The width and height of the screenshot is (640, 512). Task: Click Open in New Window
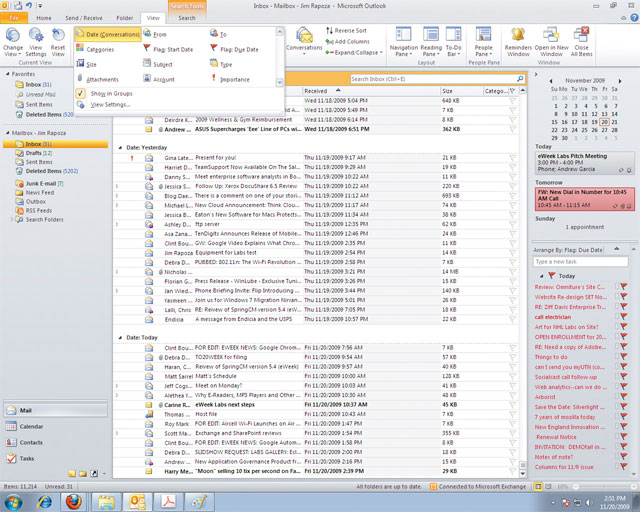pos(551,42)
